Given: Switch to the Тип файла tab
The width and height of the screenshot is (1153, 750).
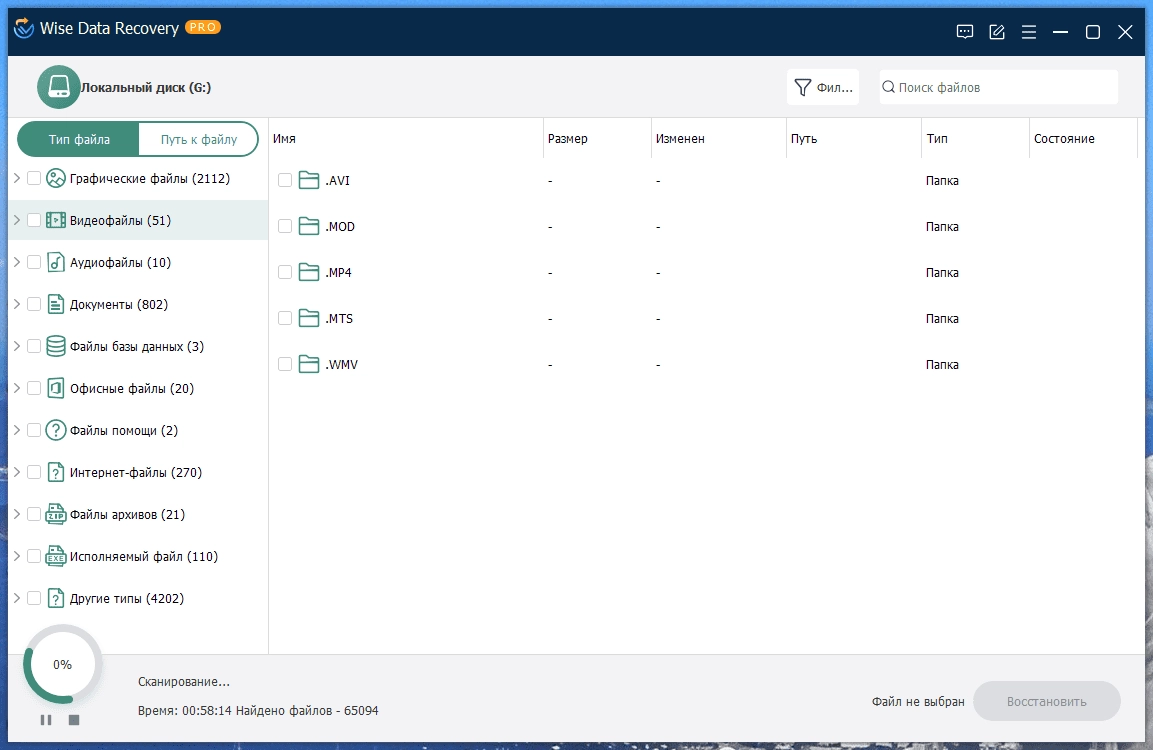Looking at the screenshot, I should point(79,139).
